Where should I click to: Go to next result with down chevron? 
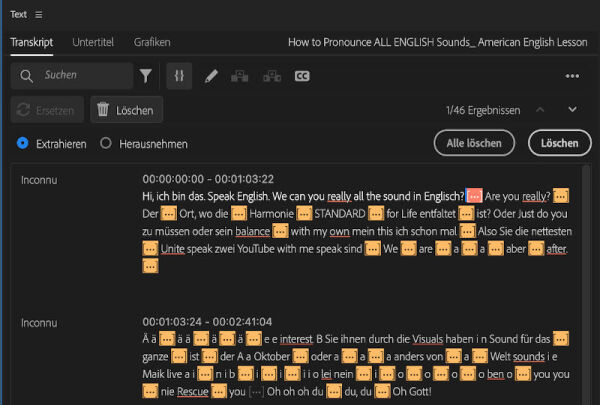572,110
